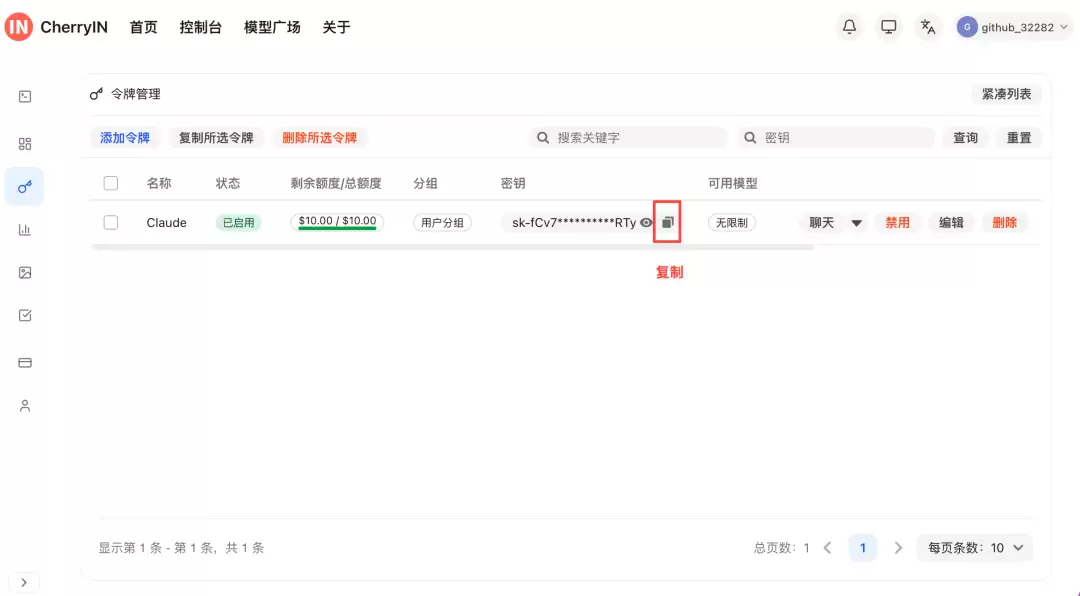This screenshot has width=1080, height=596.
Task: Open the wallet card sidebar icon
Action: coord(25,362)
